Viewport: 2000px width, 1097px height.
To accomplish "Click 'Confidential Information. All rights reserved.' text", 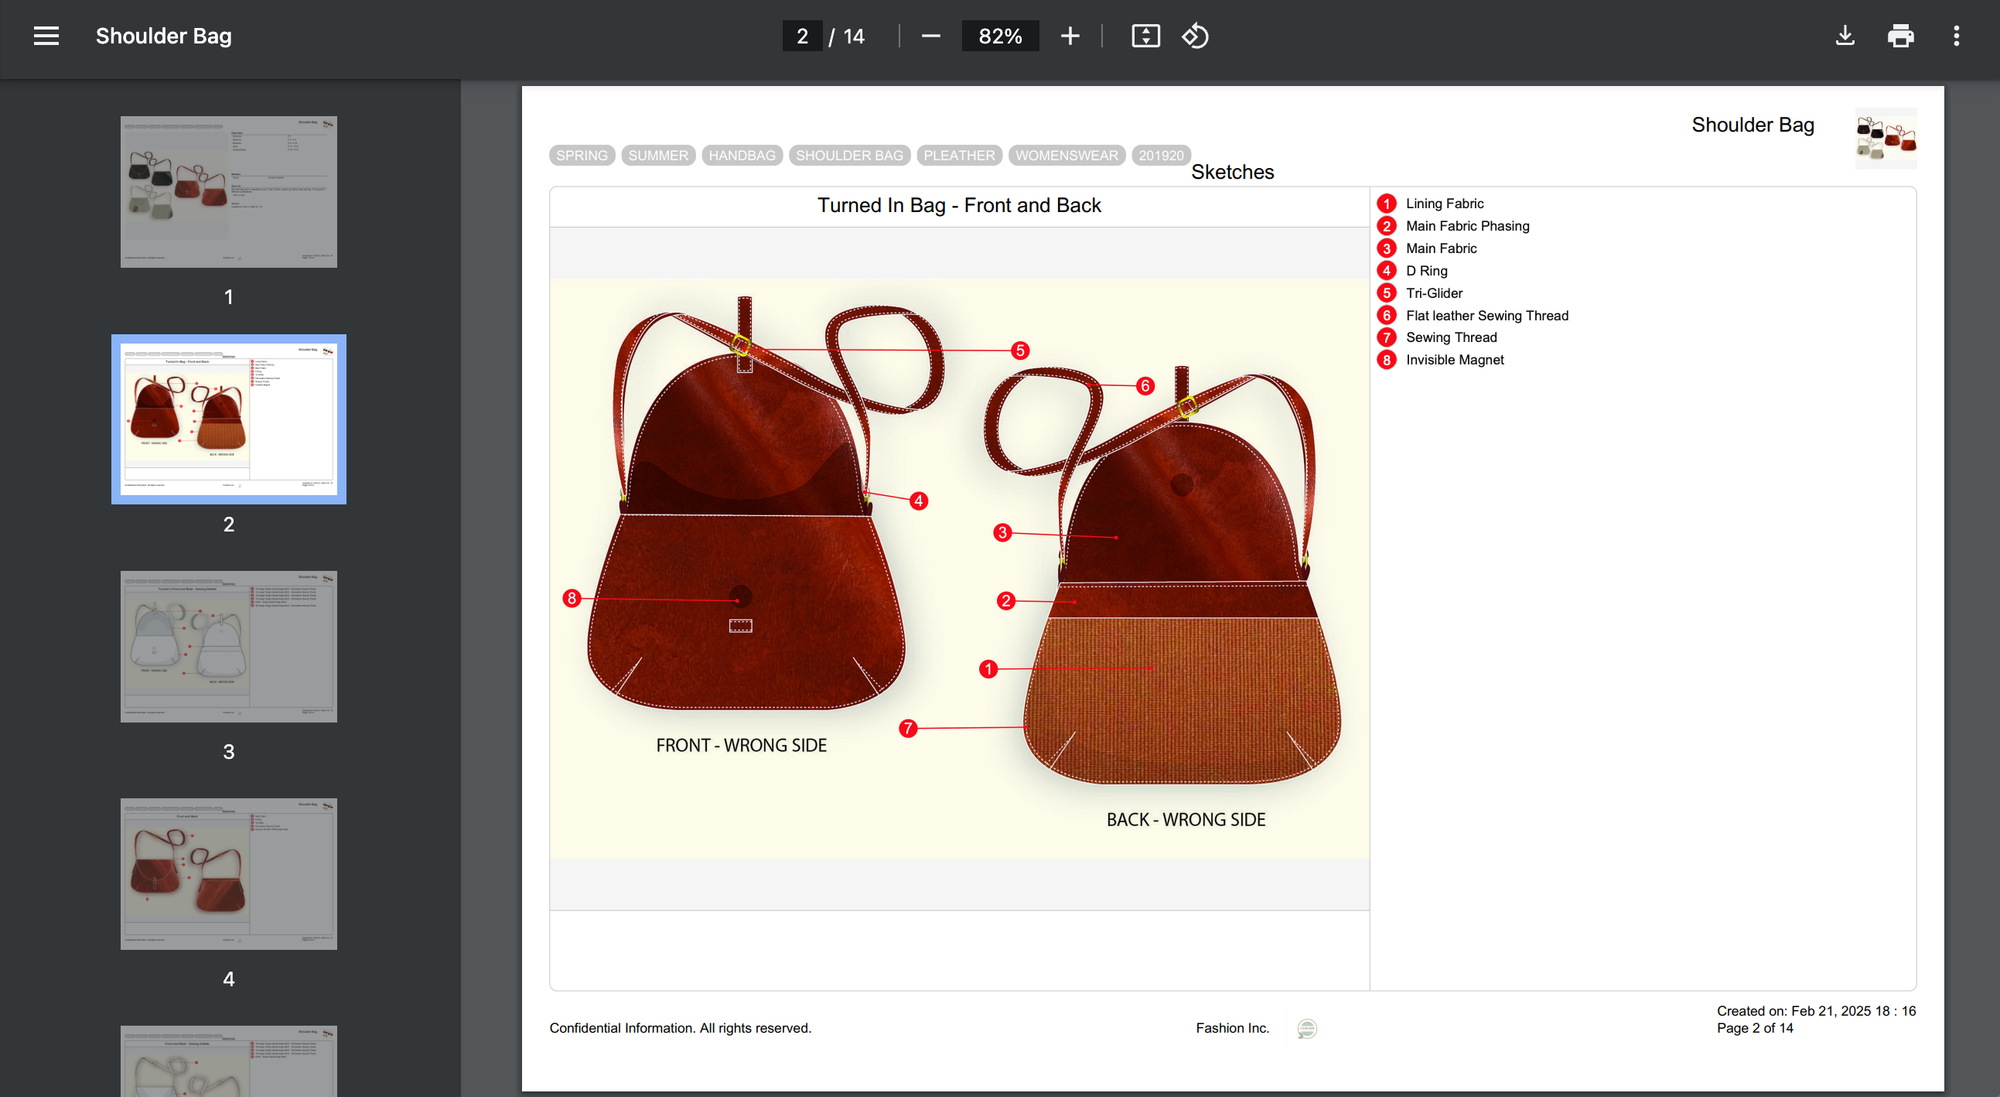I will point(680,1028).
